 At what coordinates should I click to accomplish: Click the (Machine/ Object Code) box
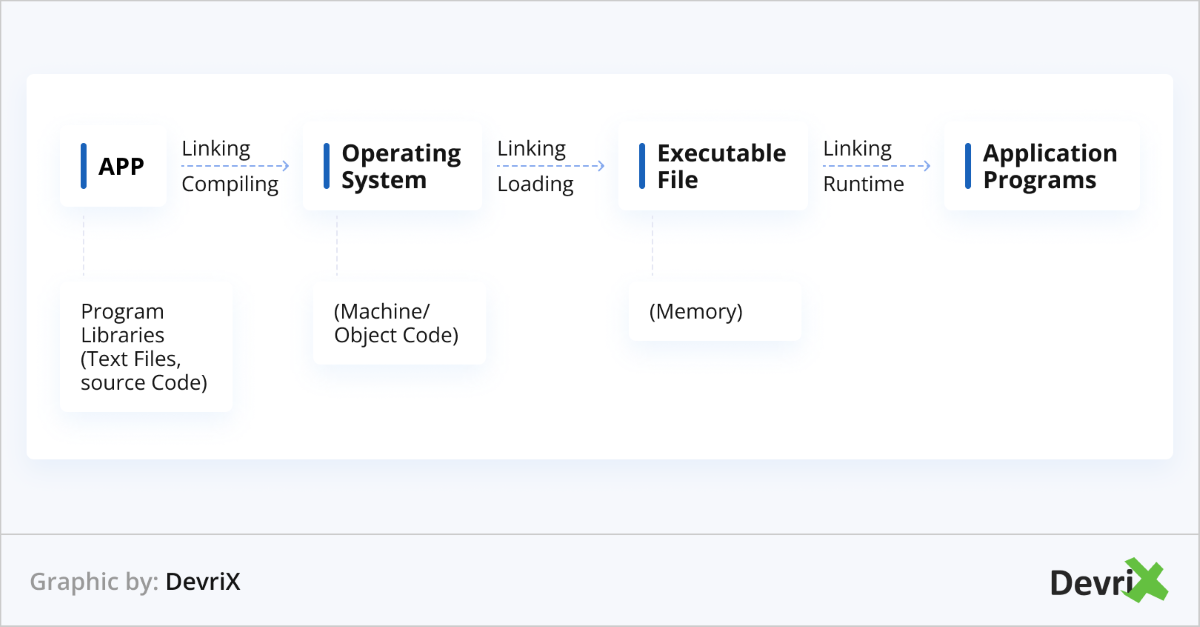tap(399, 323)
